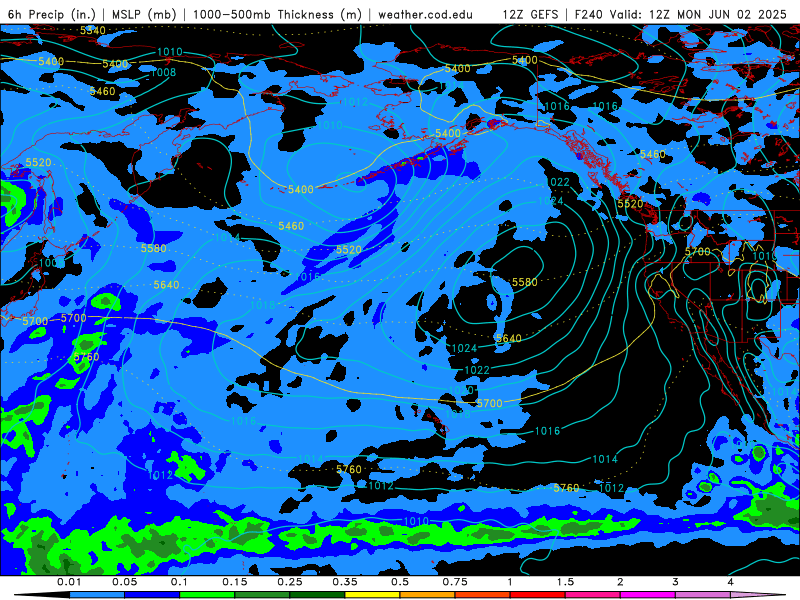Click the "F240" forecast hour label
800x600 pixels.
590,14
